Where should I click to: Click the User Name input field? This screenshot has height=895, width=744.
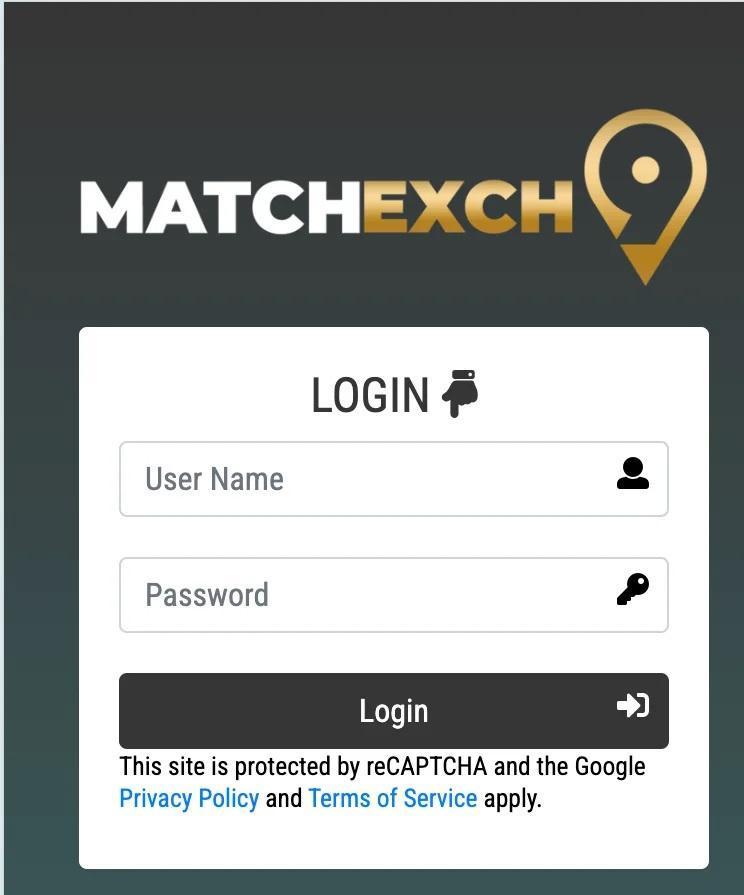tap(393, 479)
